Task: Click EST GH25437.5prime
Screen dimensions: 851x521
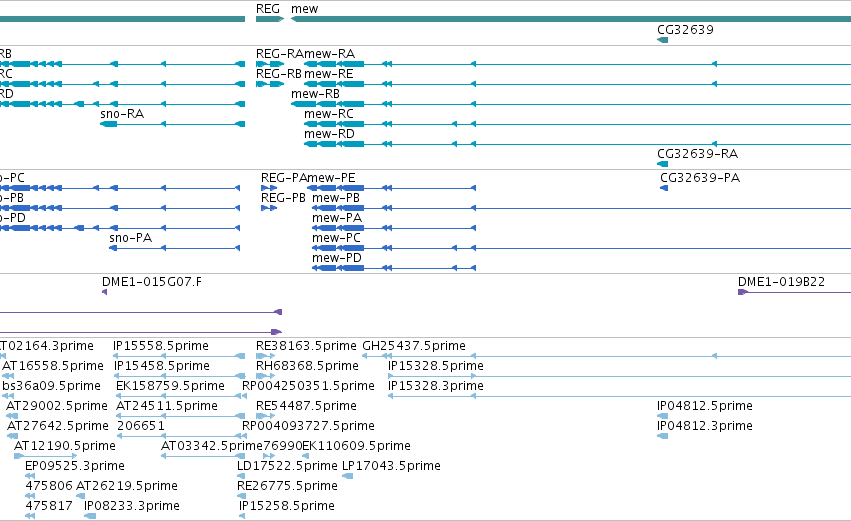Action: coord(414,346)
